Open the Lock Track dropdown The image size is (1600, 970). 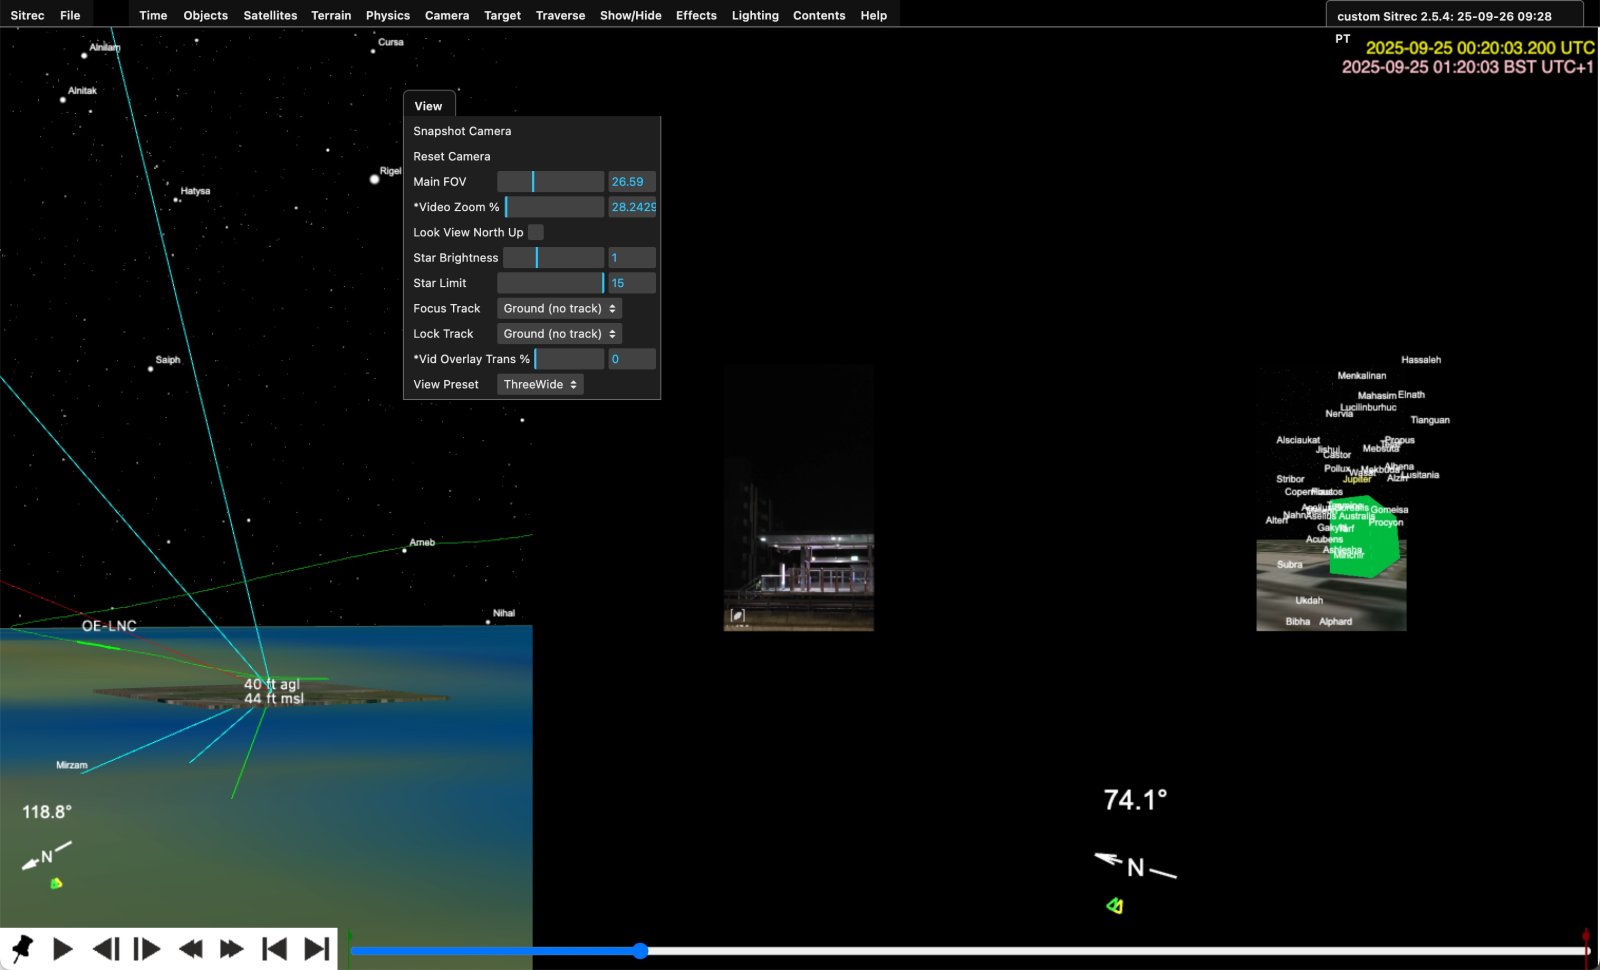point(559,334)
